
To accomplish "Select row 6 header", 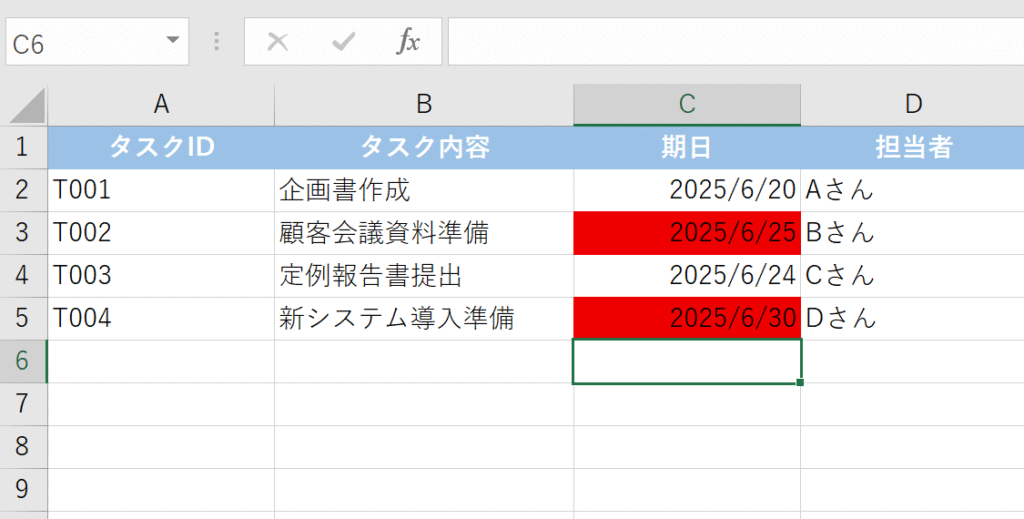I will (x=23, y=361).
